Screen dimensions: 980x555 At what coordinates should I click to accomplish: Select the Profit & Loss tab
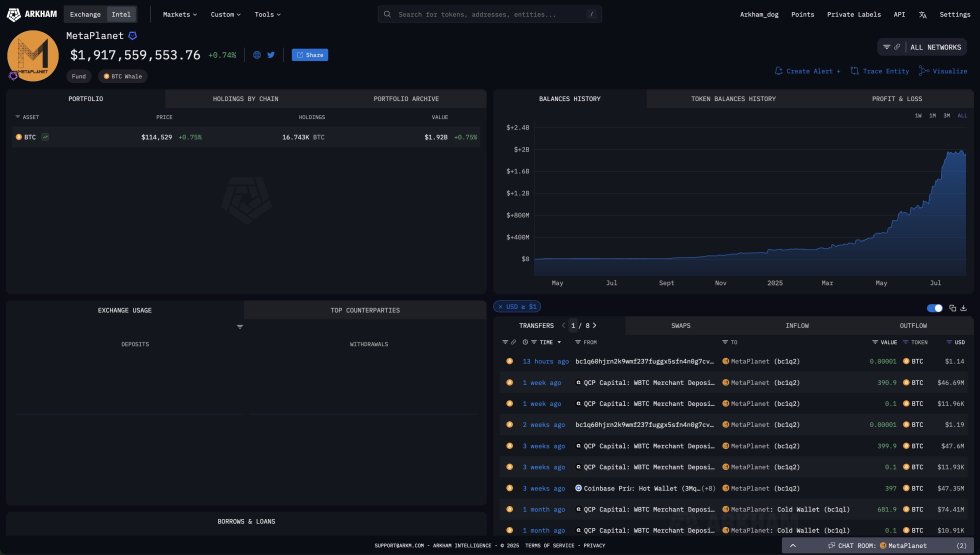click(897, 99)
